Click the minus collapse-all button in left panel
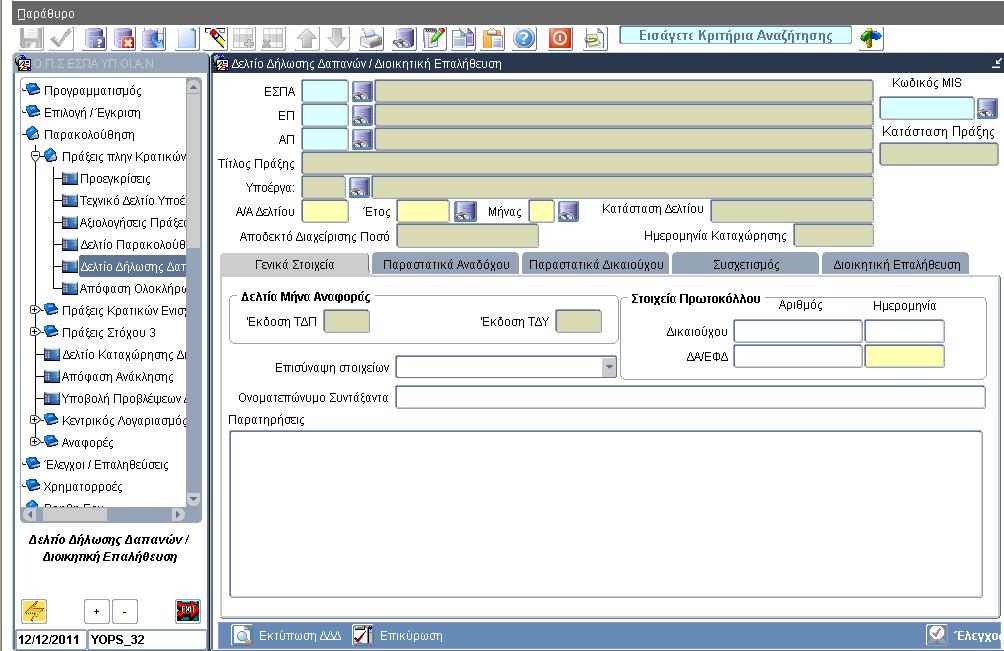The width and height of the screenshot is (1004, 651). (x=125, y=611)
